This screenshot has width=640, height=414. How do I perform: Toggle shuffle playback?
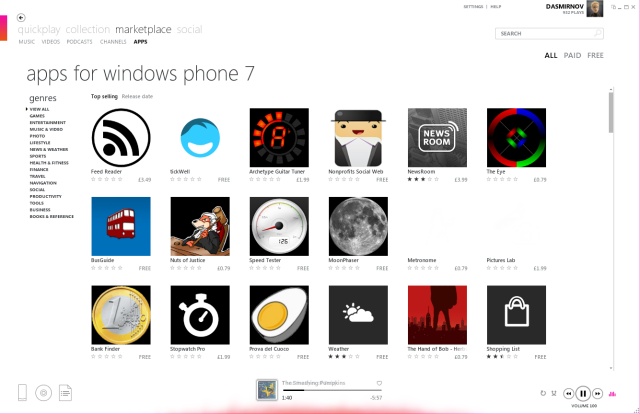554,393
